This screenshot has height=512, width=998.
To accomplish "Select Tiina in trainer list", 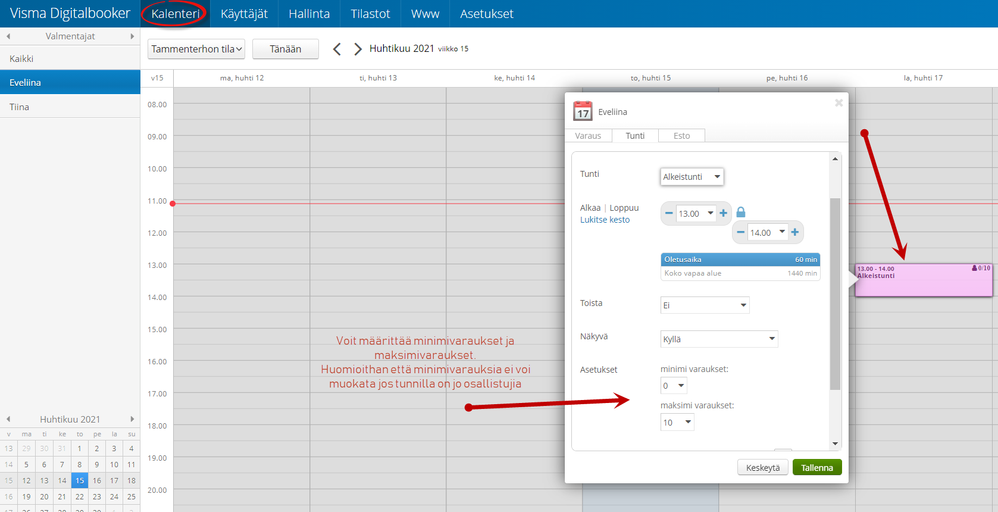I will coord(70,107).
